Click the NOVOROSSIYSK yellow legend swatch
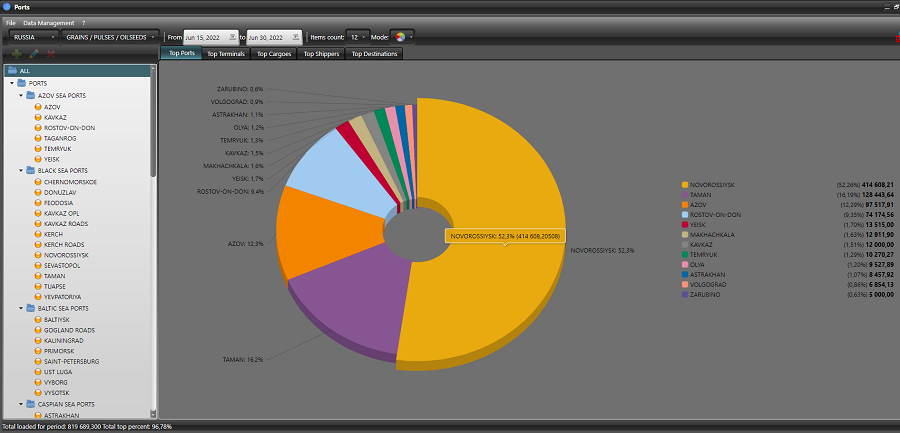900x433 pixels. (x=685, y=185)
